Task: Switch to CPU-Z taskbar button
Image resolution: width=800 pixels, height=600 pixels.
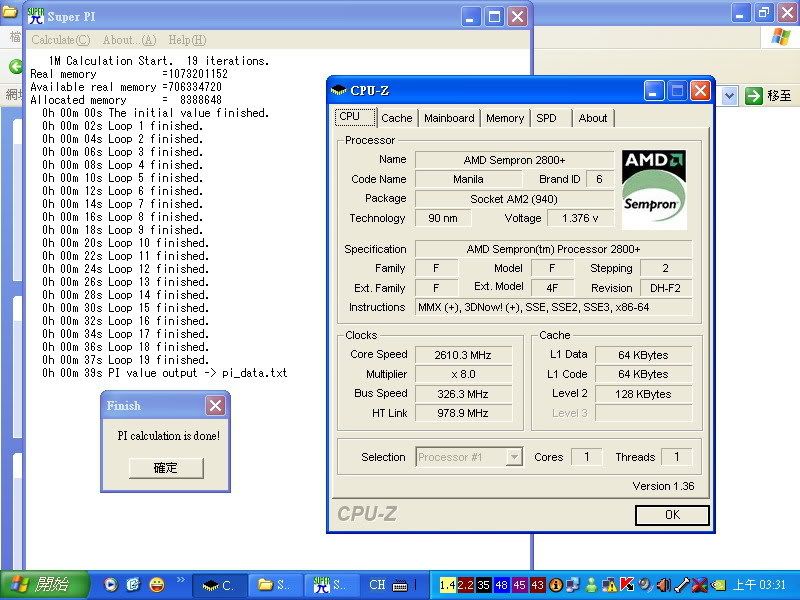Action: (220, 585)
